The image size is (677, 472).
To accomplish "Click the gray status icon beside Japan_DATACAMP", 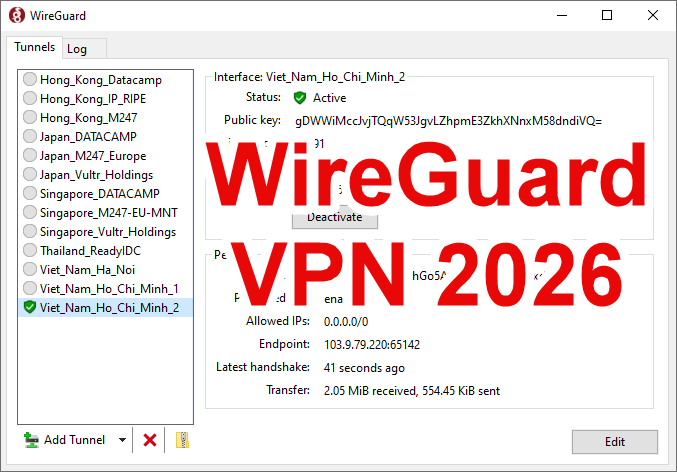I will (x=30, y=137).
